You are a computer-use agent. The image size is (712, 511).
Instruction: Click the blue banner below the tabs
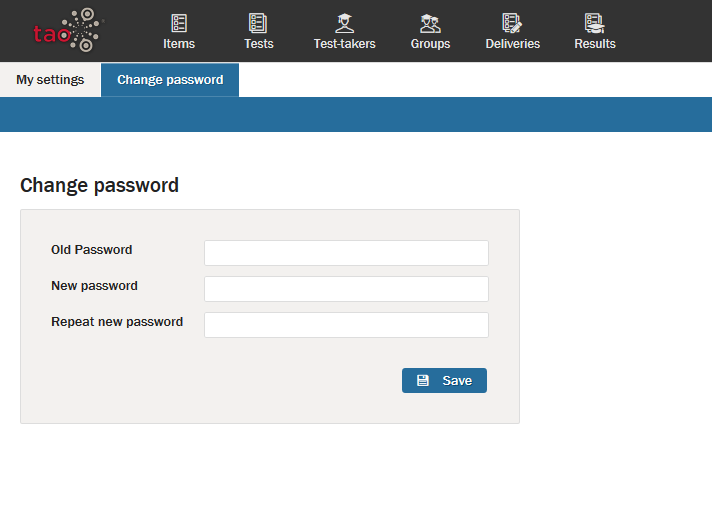tap(356, 114)
